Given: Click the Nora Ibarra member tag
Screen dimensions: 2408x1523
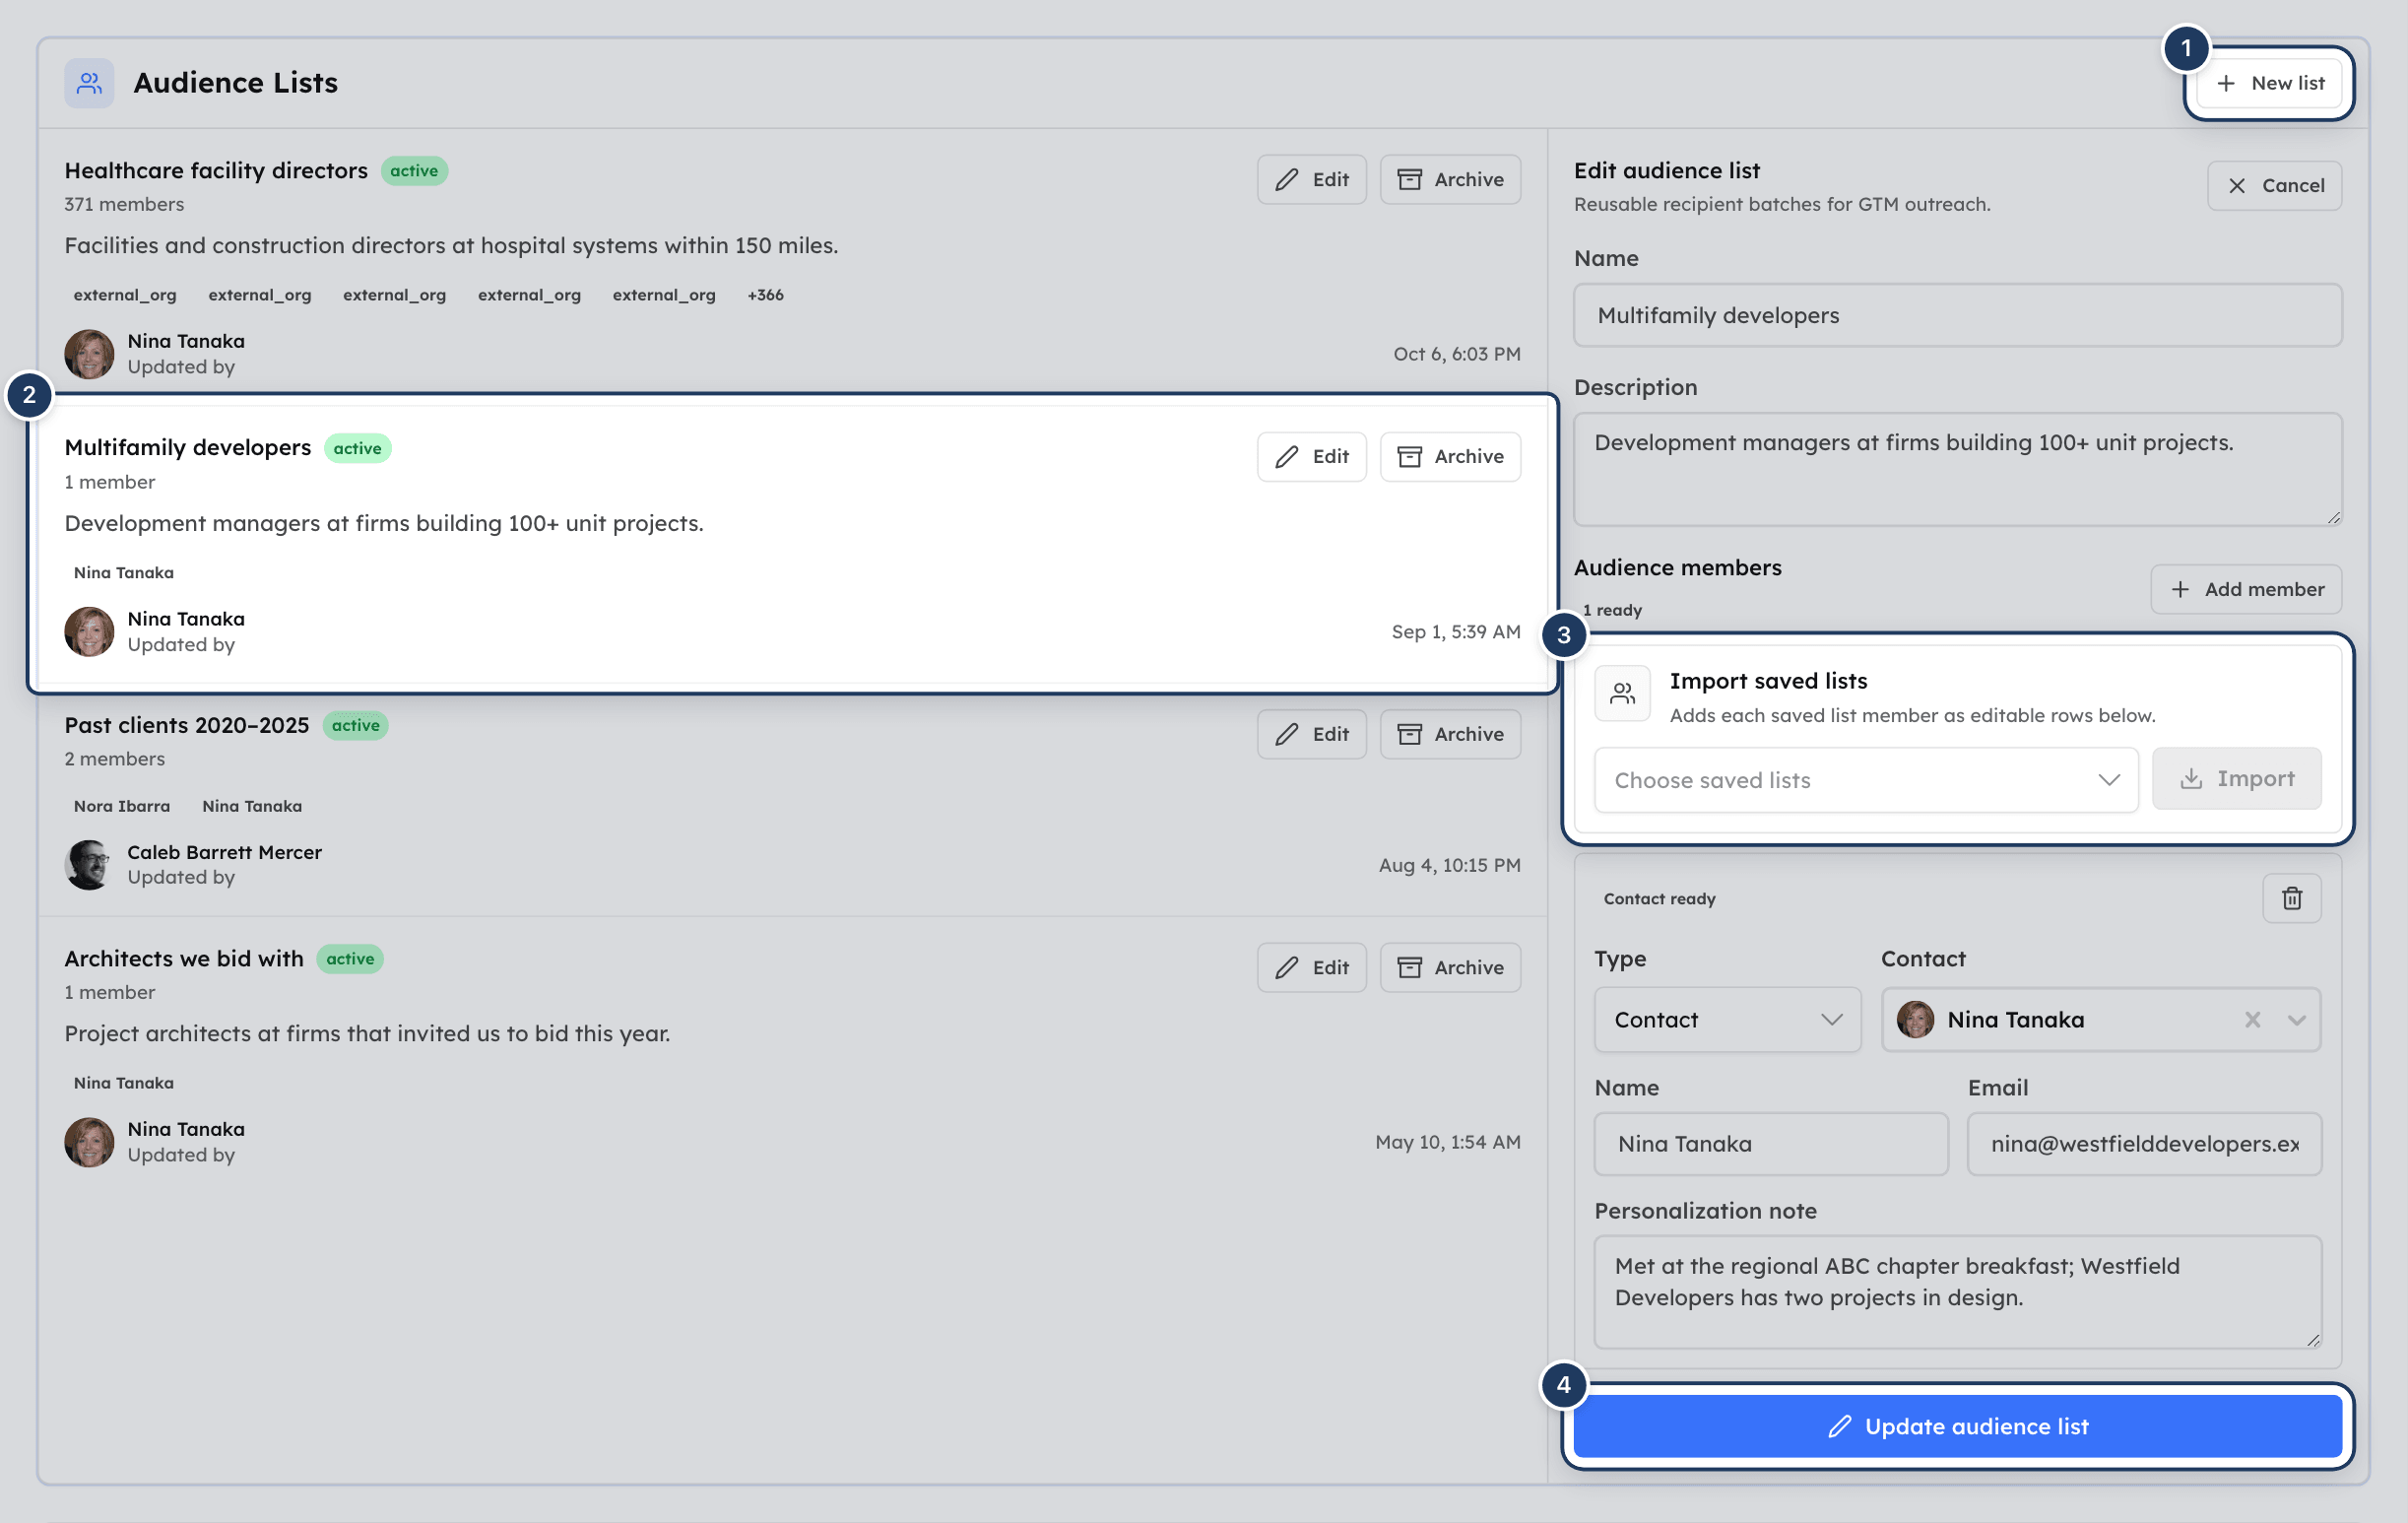Looking at the screenshot, I should click(122, 806).
